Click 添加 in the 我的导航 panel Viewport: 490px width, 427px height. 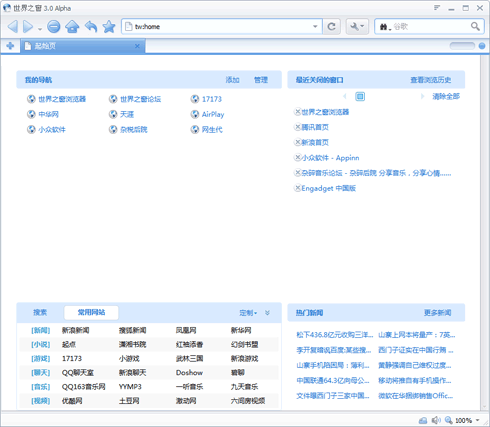pyautogui.click(x=232, y=80)
